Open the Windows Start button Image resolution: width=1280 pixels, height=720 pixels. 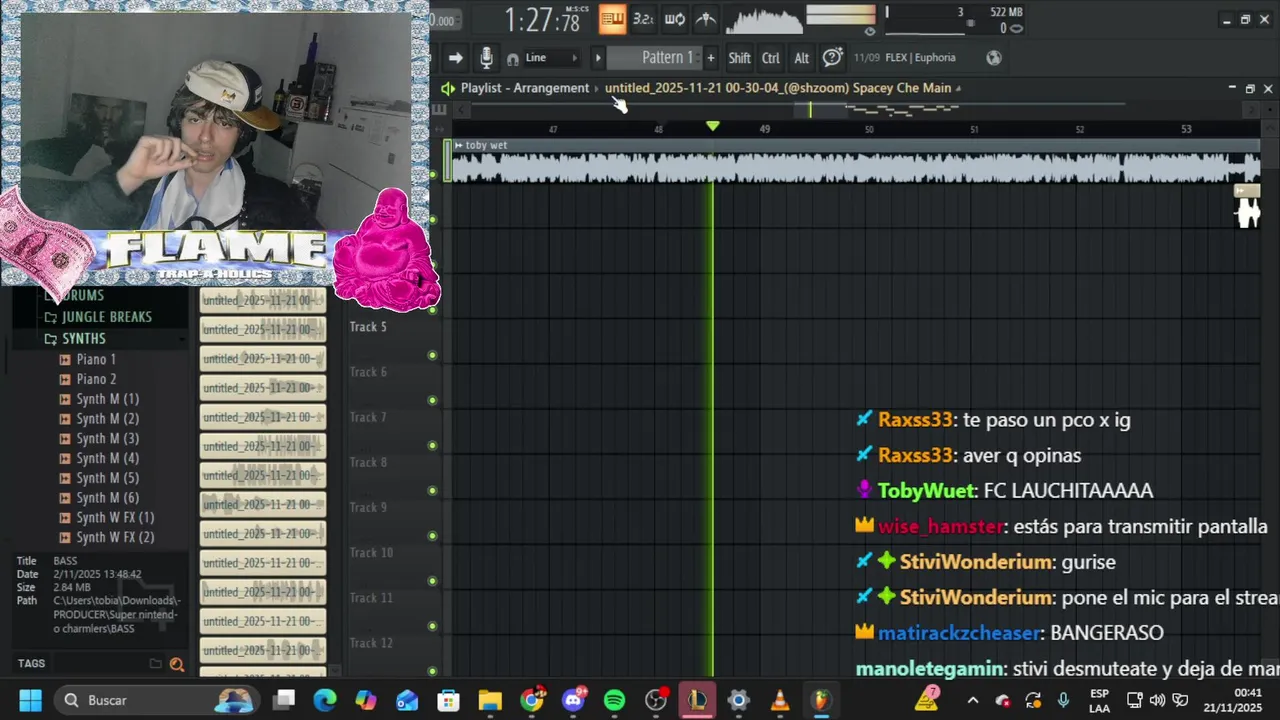(30, 700)
